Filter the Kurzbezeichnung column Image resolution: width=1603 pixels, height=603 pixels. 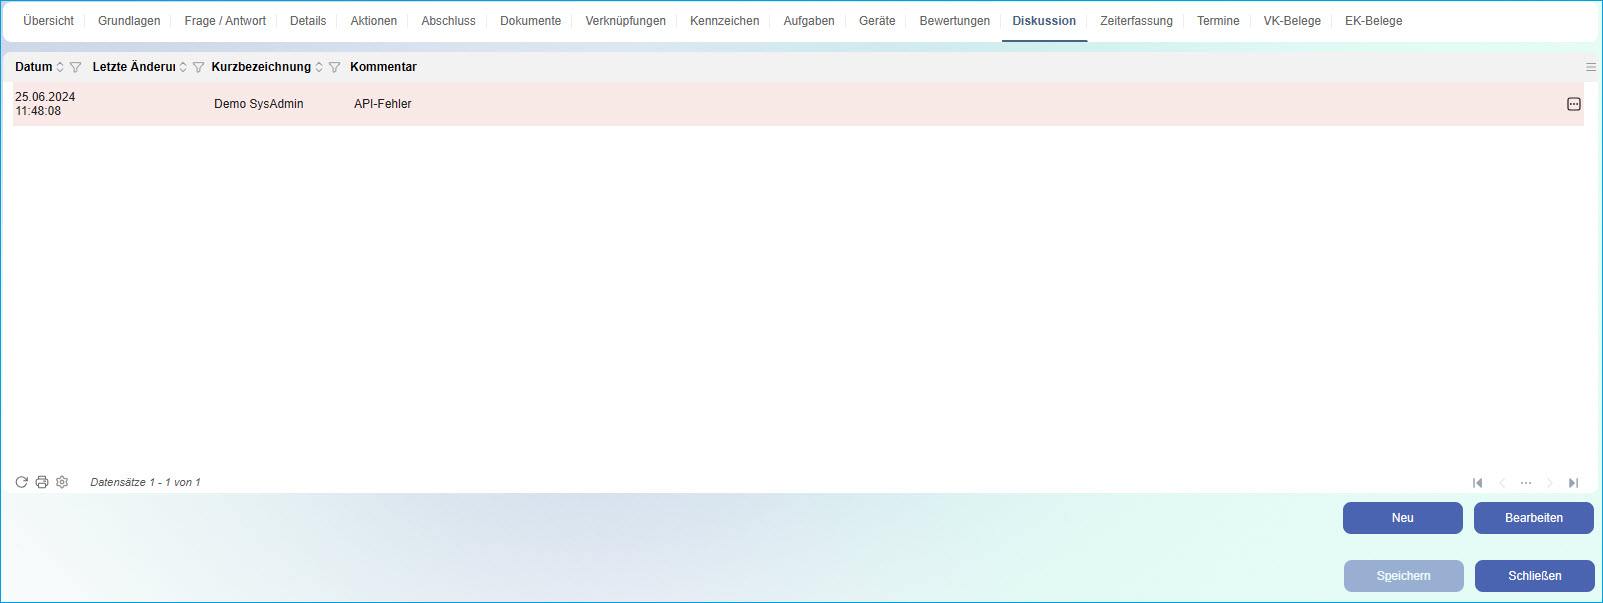[x=334, y=67]
